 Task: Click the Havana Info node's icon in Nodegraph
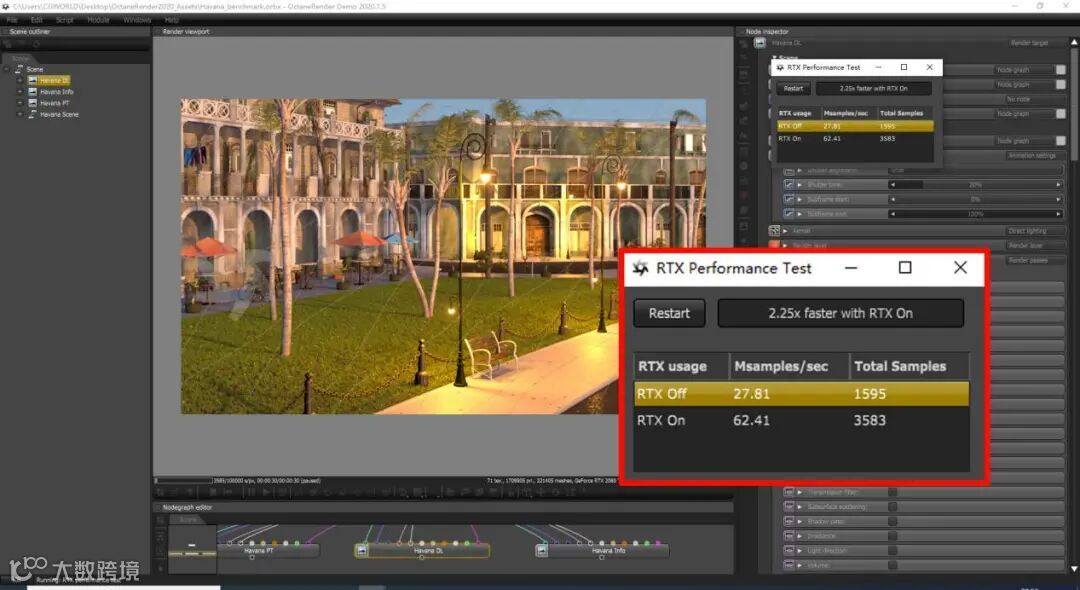click(542, 551)
